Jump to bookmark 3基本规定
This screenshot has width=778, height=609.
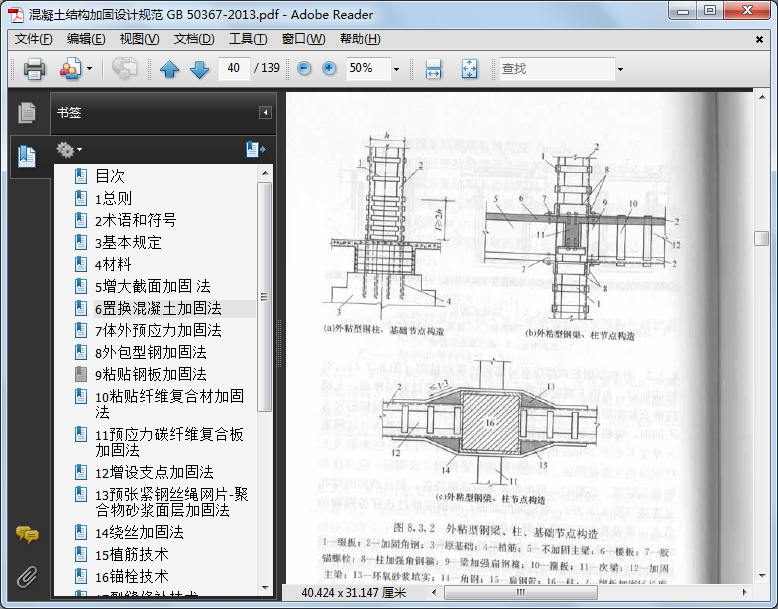click(x=128, y=242)
